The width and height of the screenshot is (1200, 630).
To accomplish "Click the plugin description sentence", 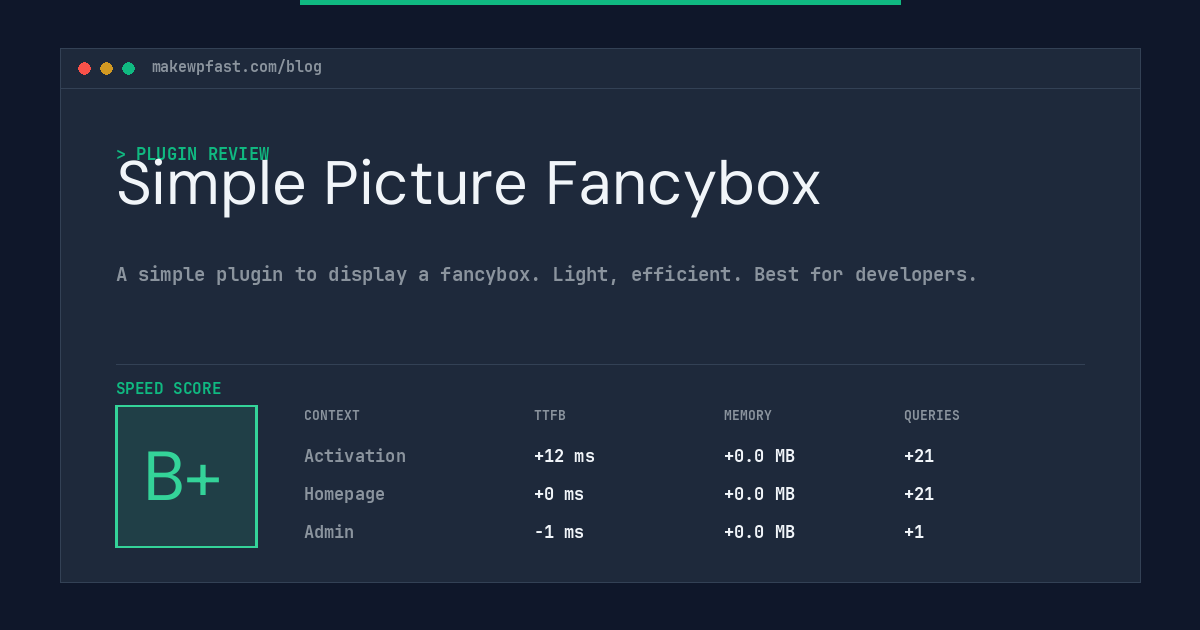I will (547, 274).
